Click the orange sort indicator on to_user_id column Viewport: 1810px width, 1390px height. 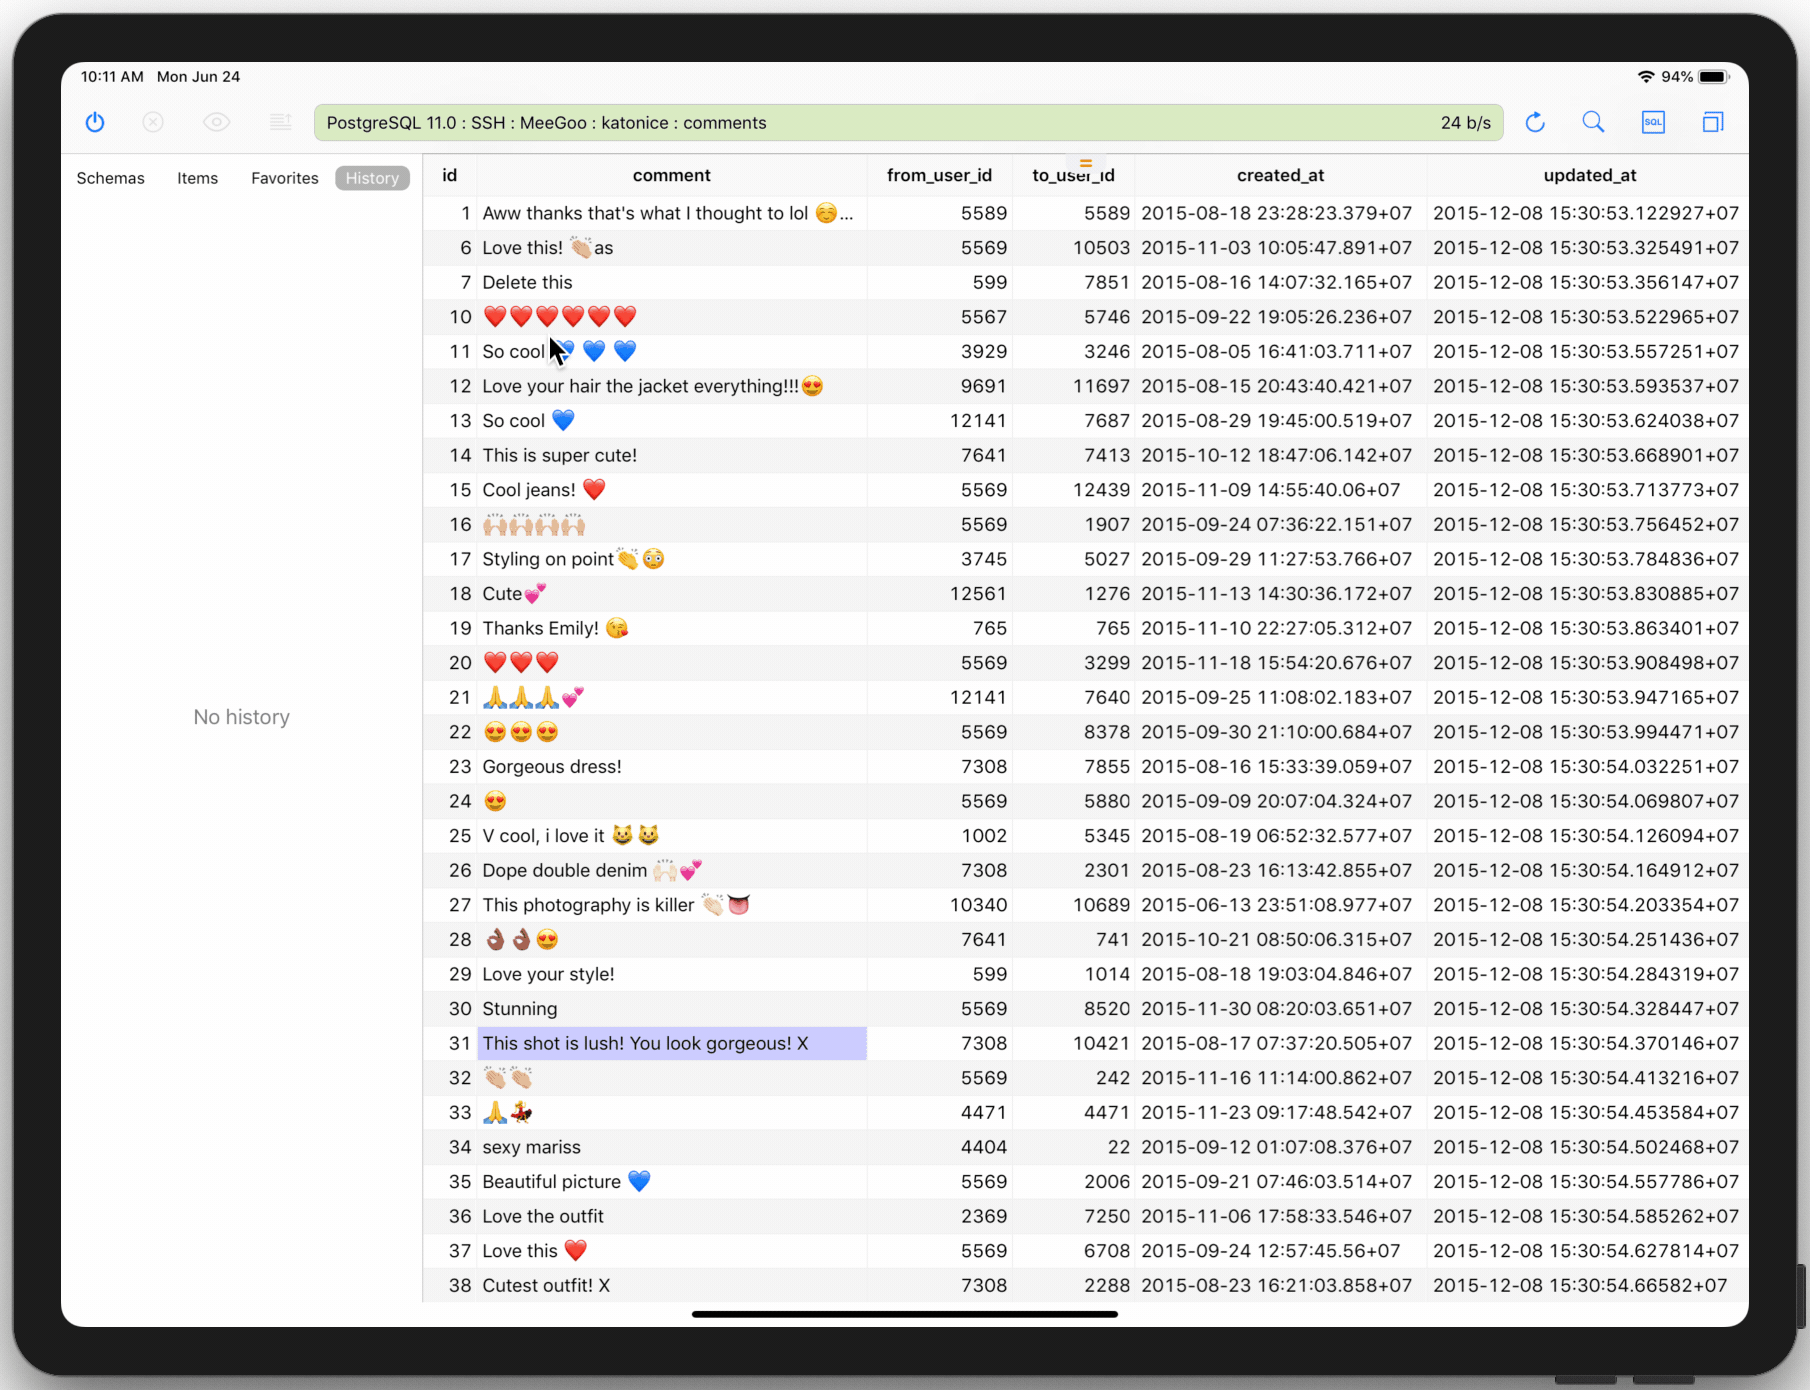click(x=1085, y=163)
